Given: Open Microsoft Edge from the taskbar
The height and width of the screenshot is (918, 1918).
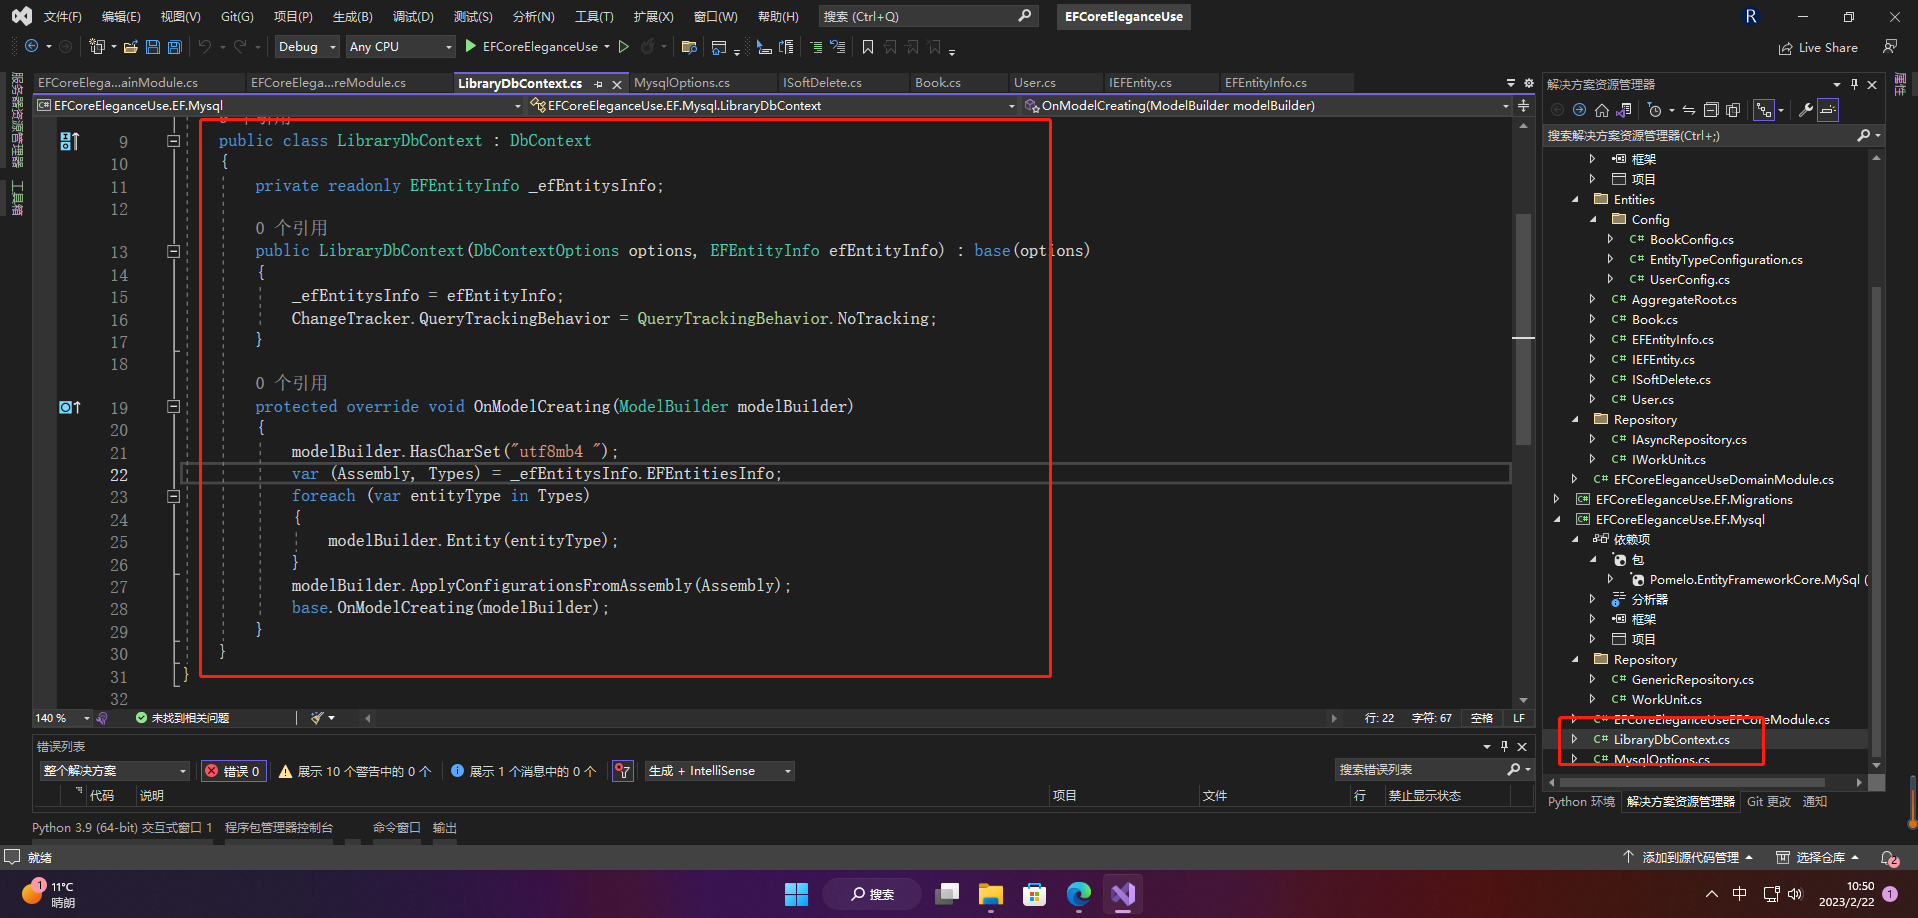Looking at the screenshot, I should [x=1078, y=893].
